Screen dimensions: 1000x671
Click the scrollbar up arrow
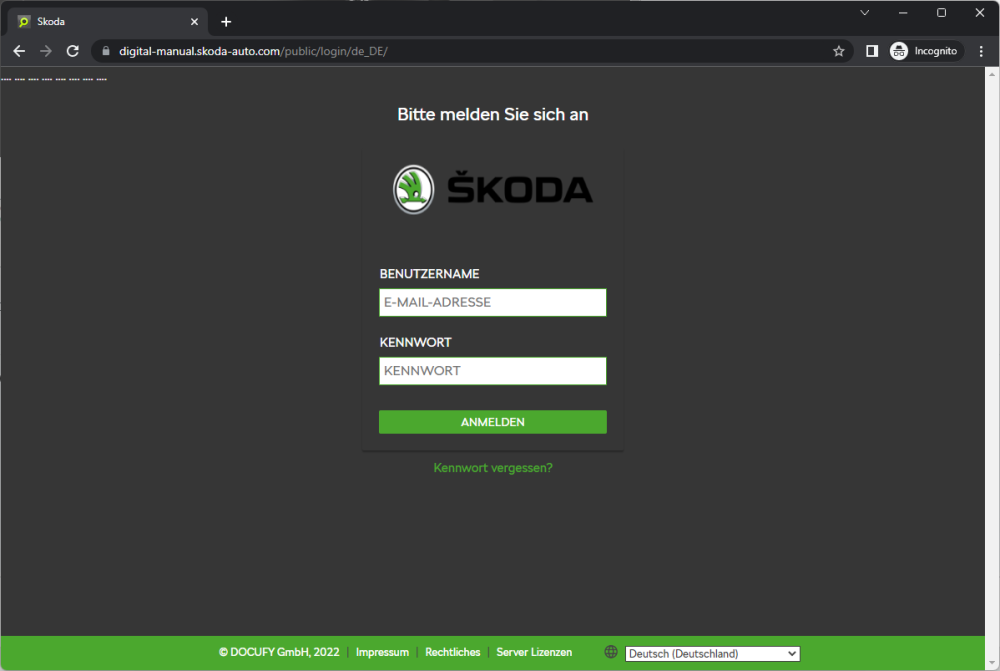992,74
